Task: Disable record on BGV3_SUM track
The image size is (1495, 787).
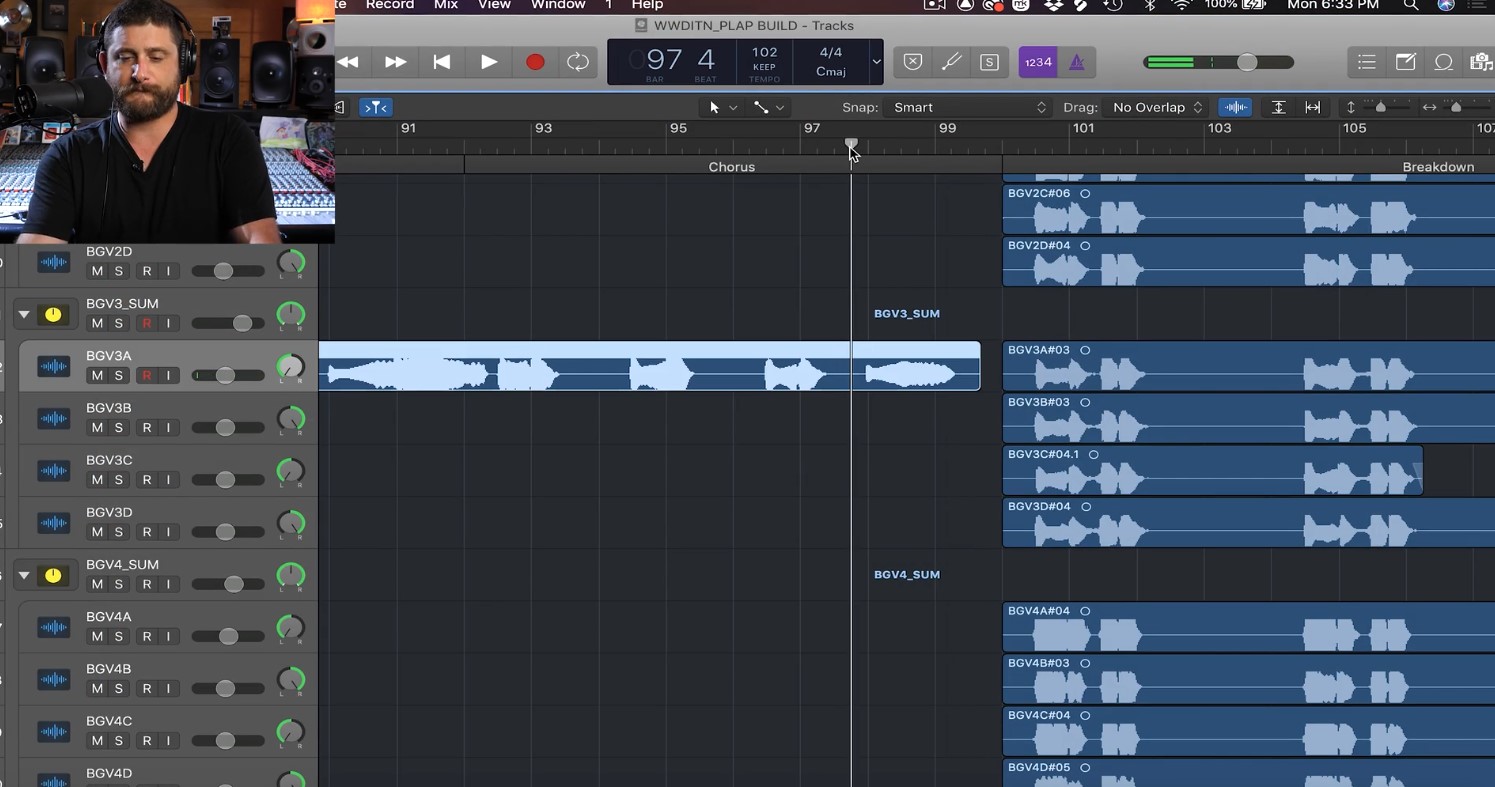Action: pyautogui.click(x=147, y=323)
